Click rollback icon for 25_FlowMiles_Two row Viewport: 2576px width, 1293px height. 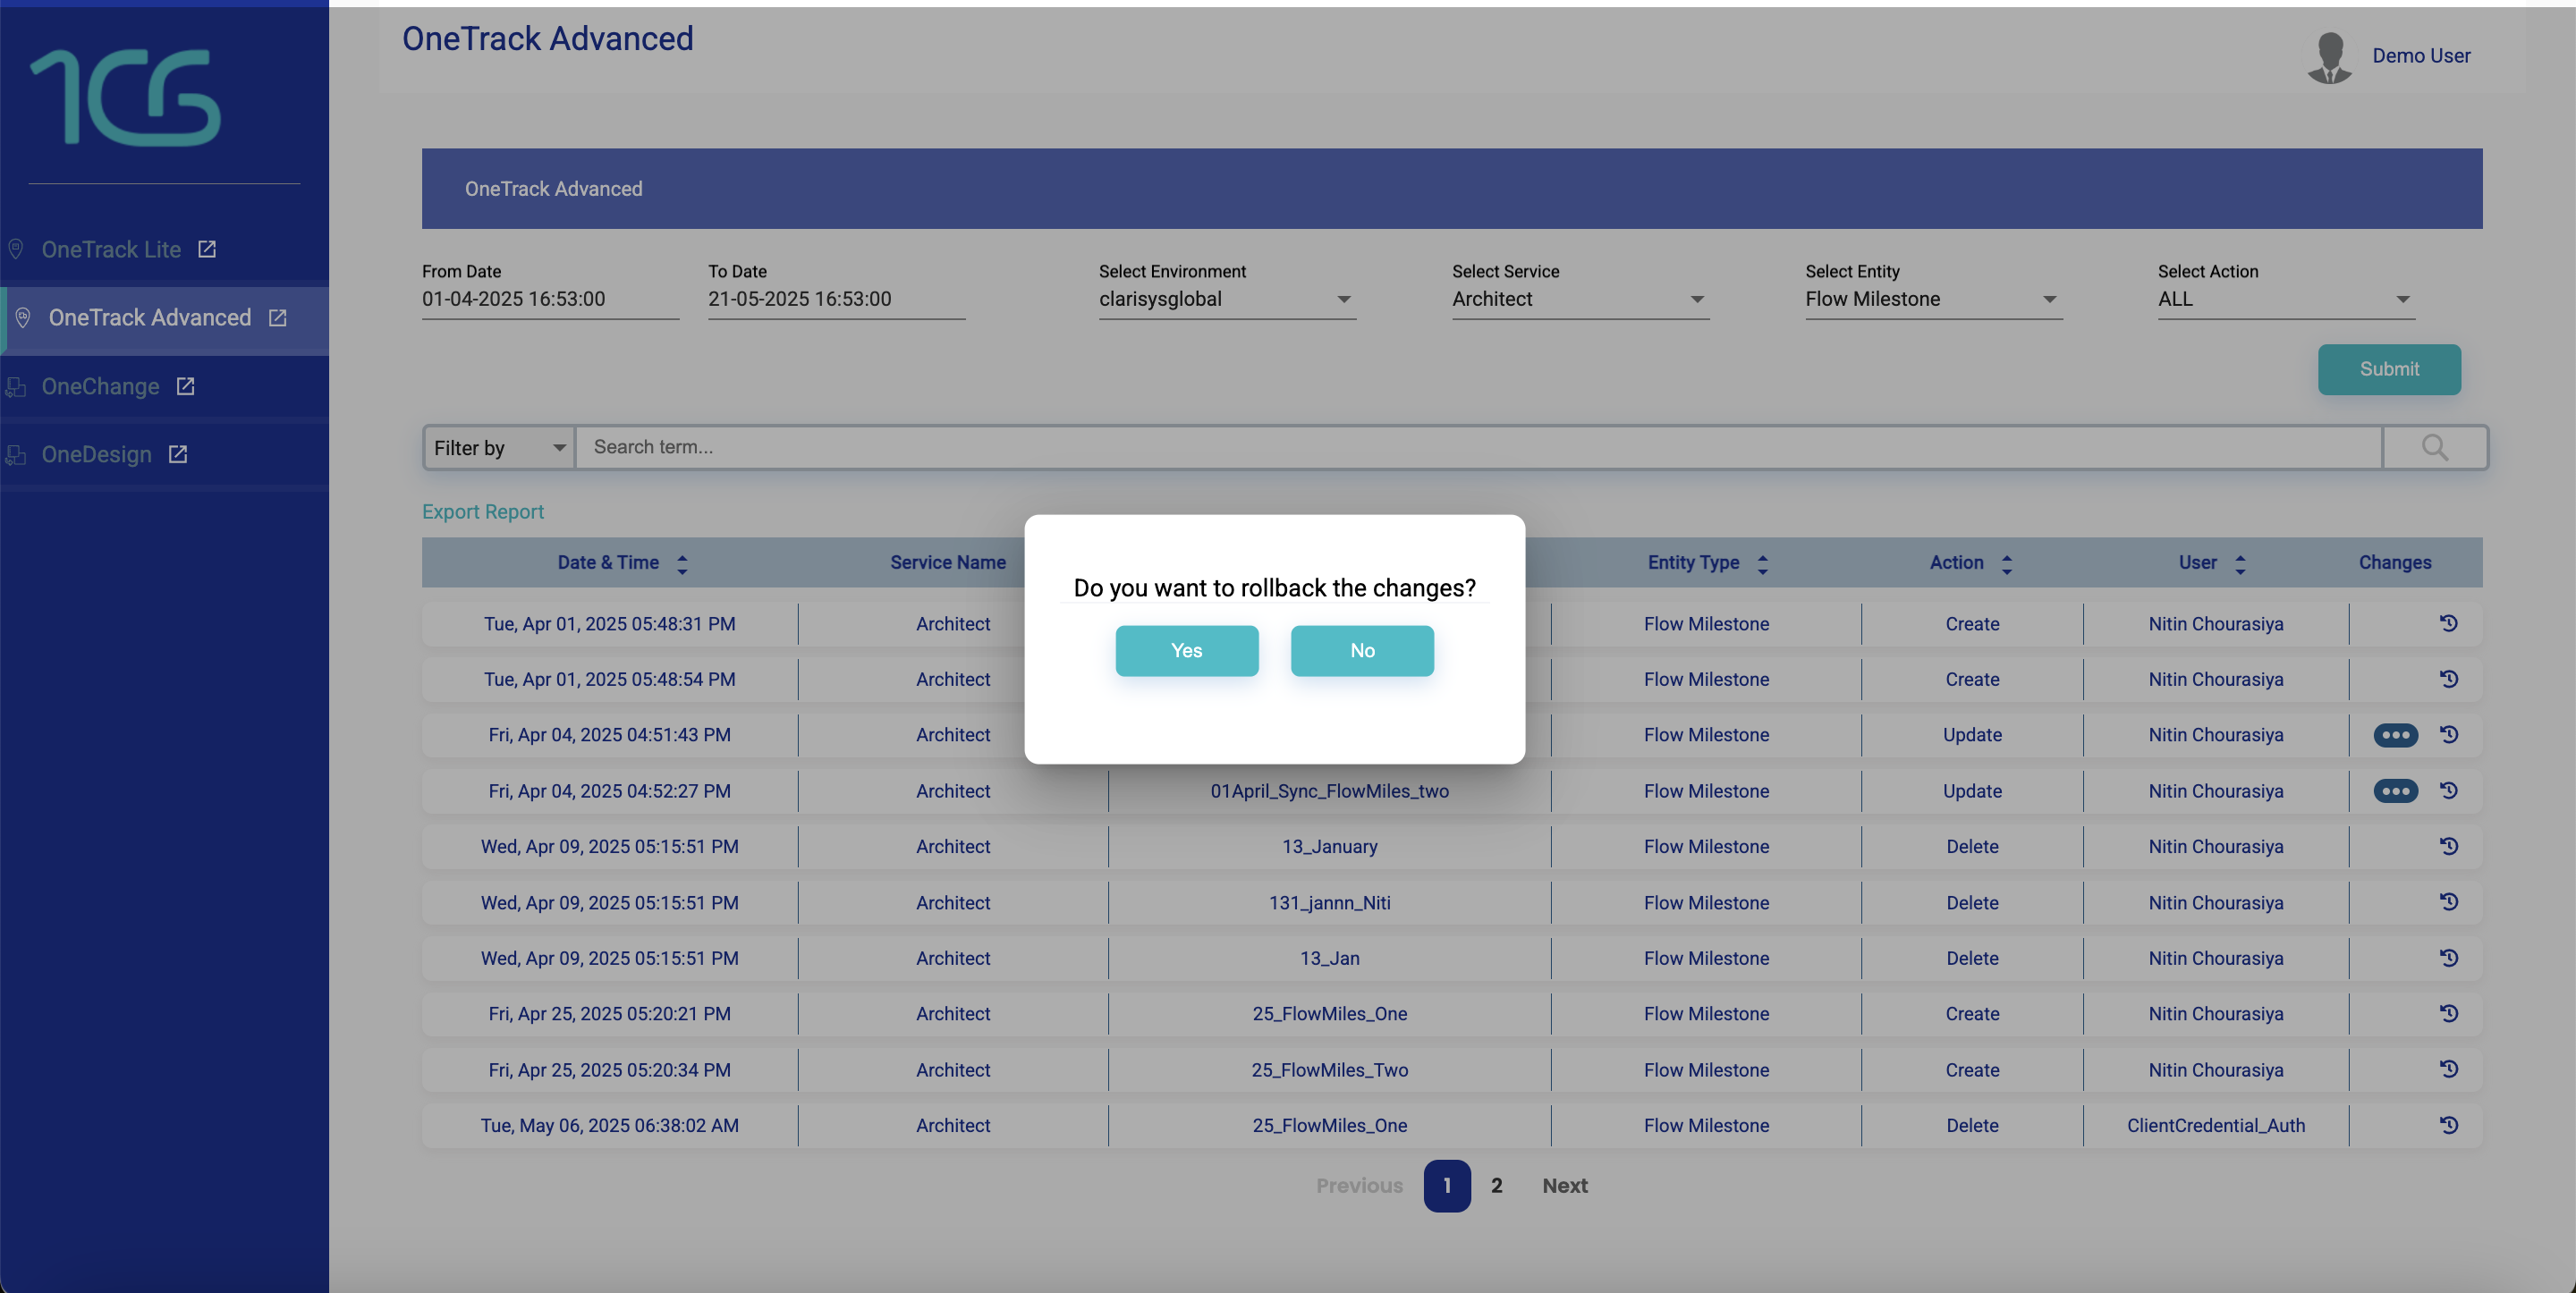coord(2447,1069)
